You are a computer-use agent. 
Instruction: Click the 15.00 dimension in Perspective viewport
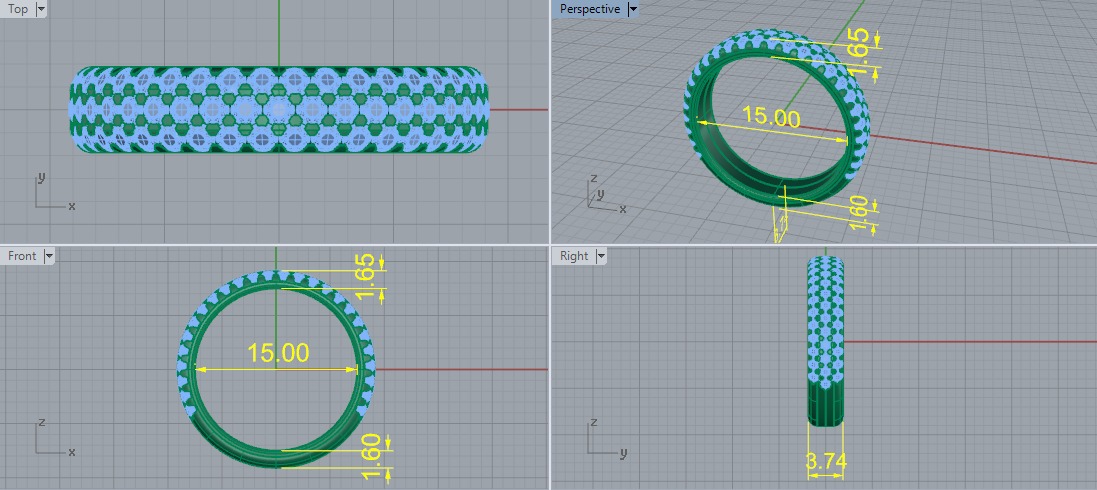click(x=771, y=116)
